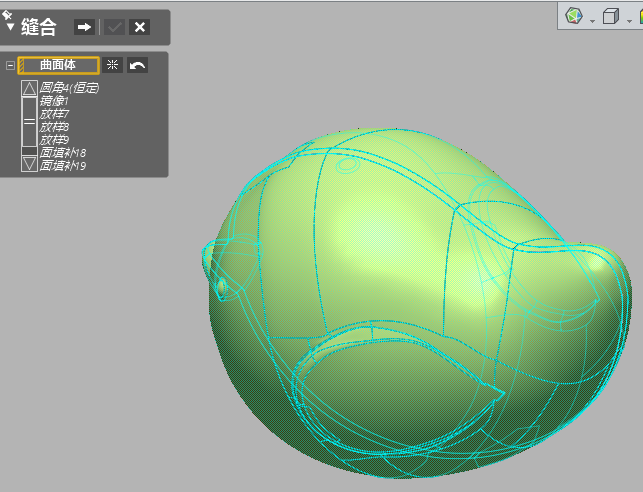Screen dimensions: 643x492
Task: Confirm 缝合 with the checkmark button
Action: (x=114, y=27)
